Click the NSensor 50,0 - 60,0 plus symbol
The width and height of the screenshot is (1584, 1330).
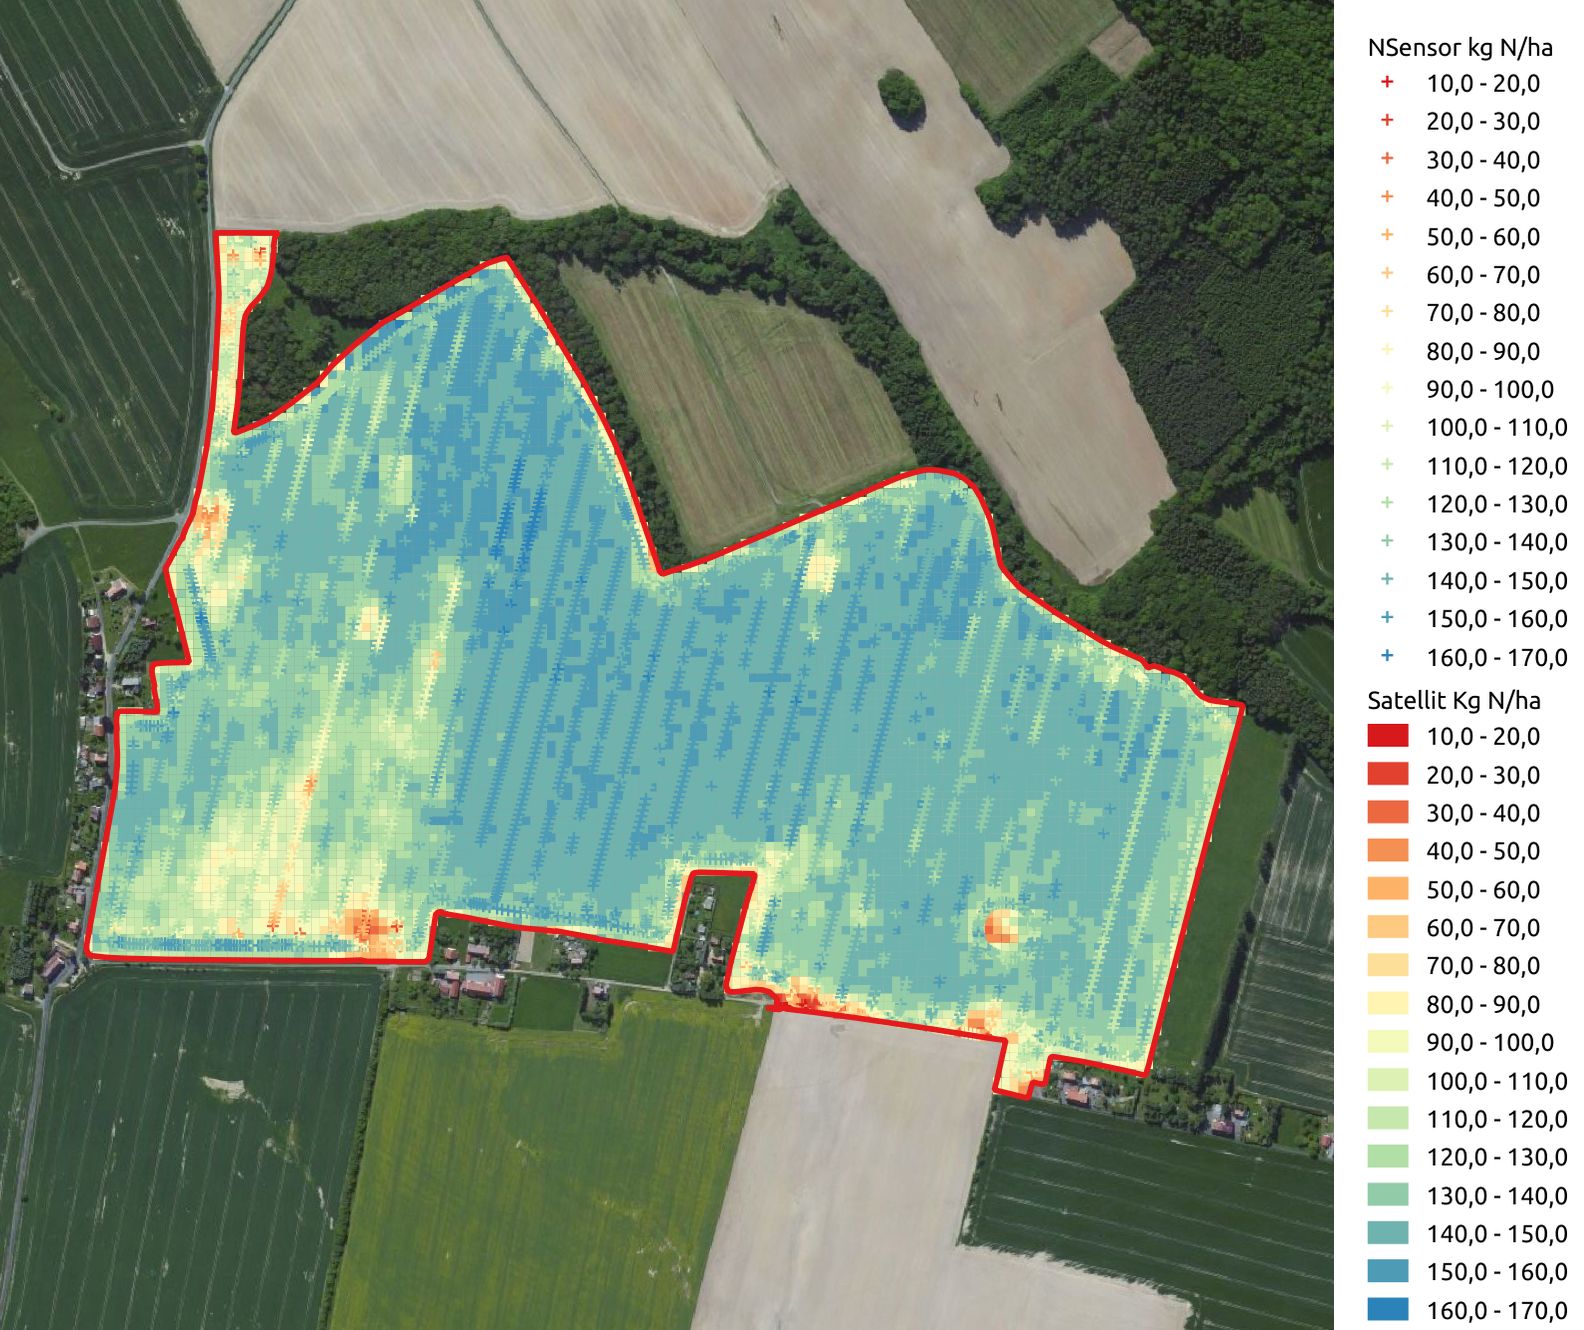(1387, 236)
